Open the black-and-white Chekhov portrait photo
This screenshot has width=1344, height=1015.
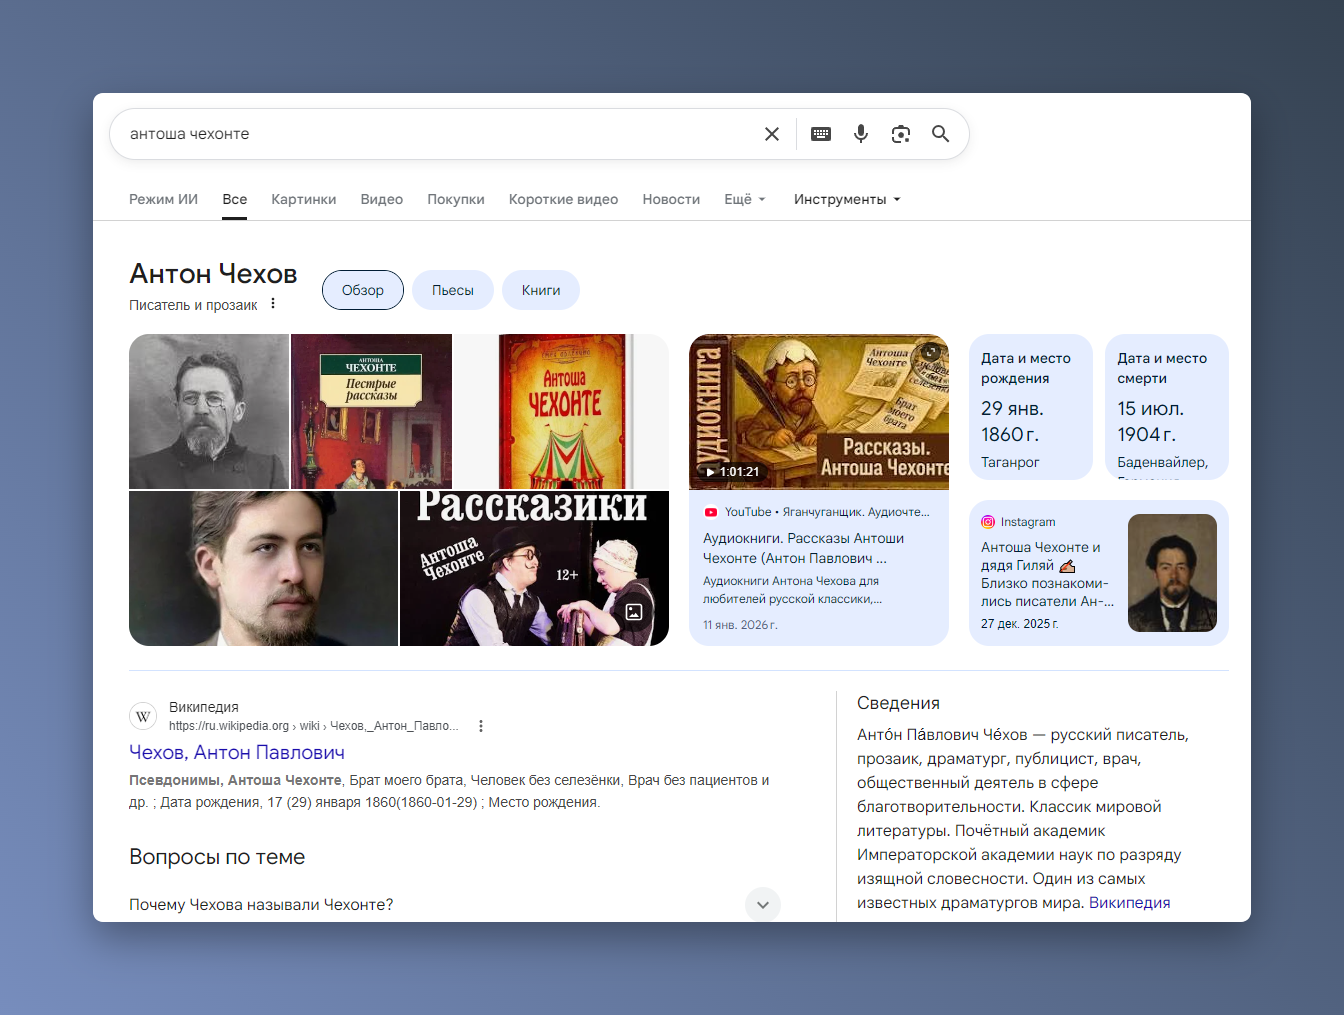pyautogui.click(x=209, y=411)
